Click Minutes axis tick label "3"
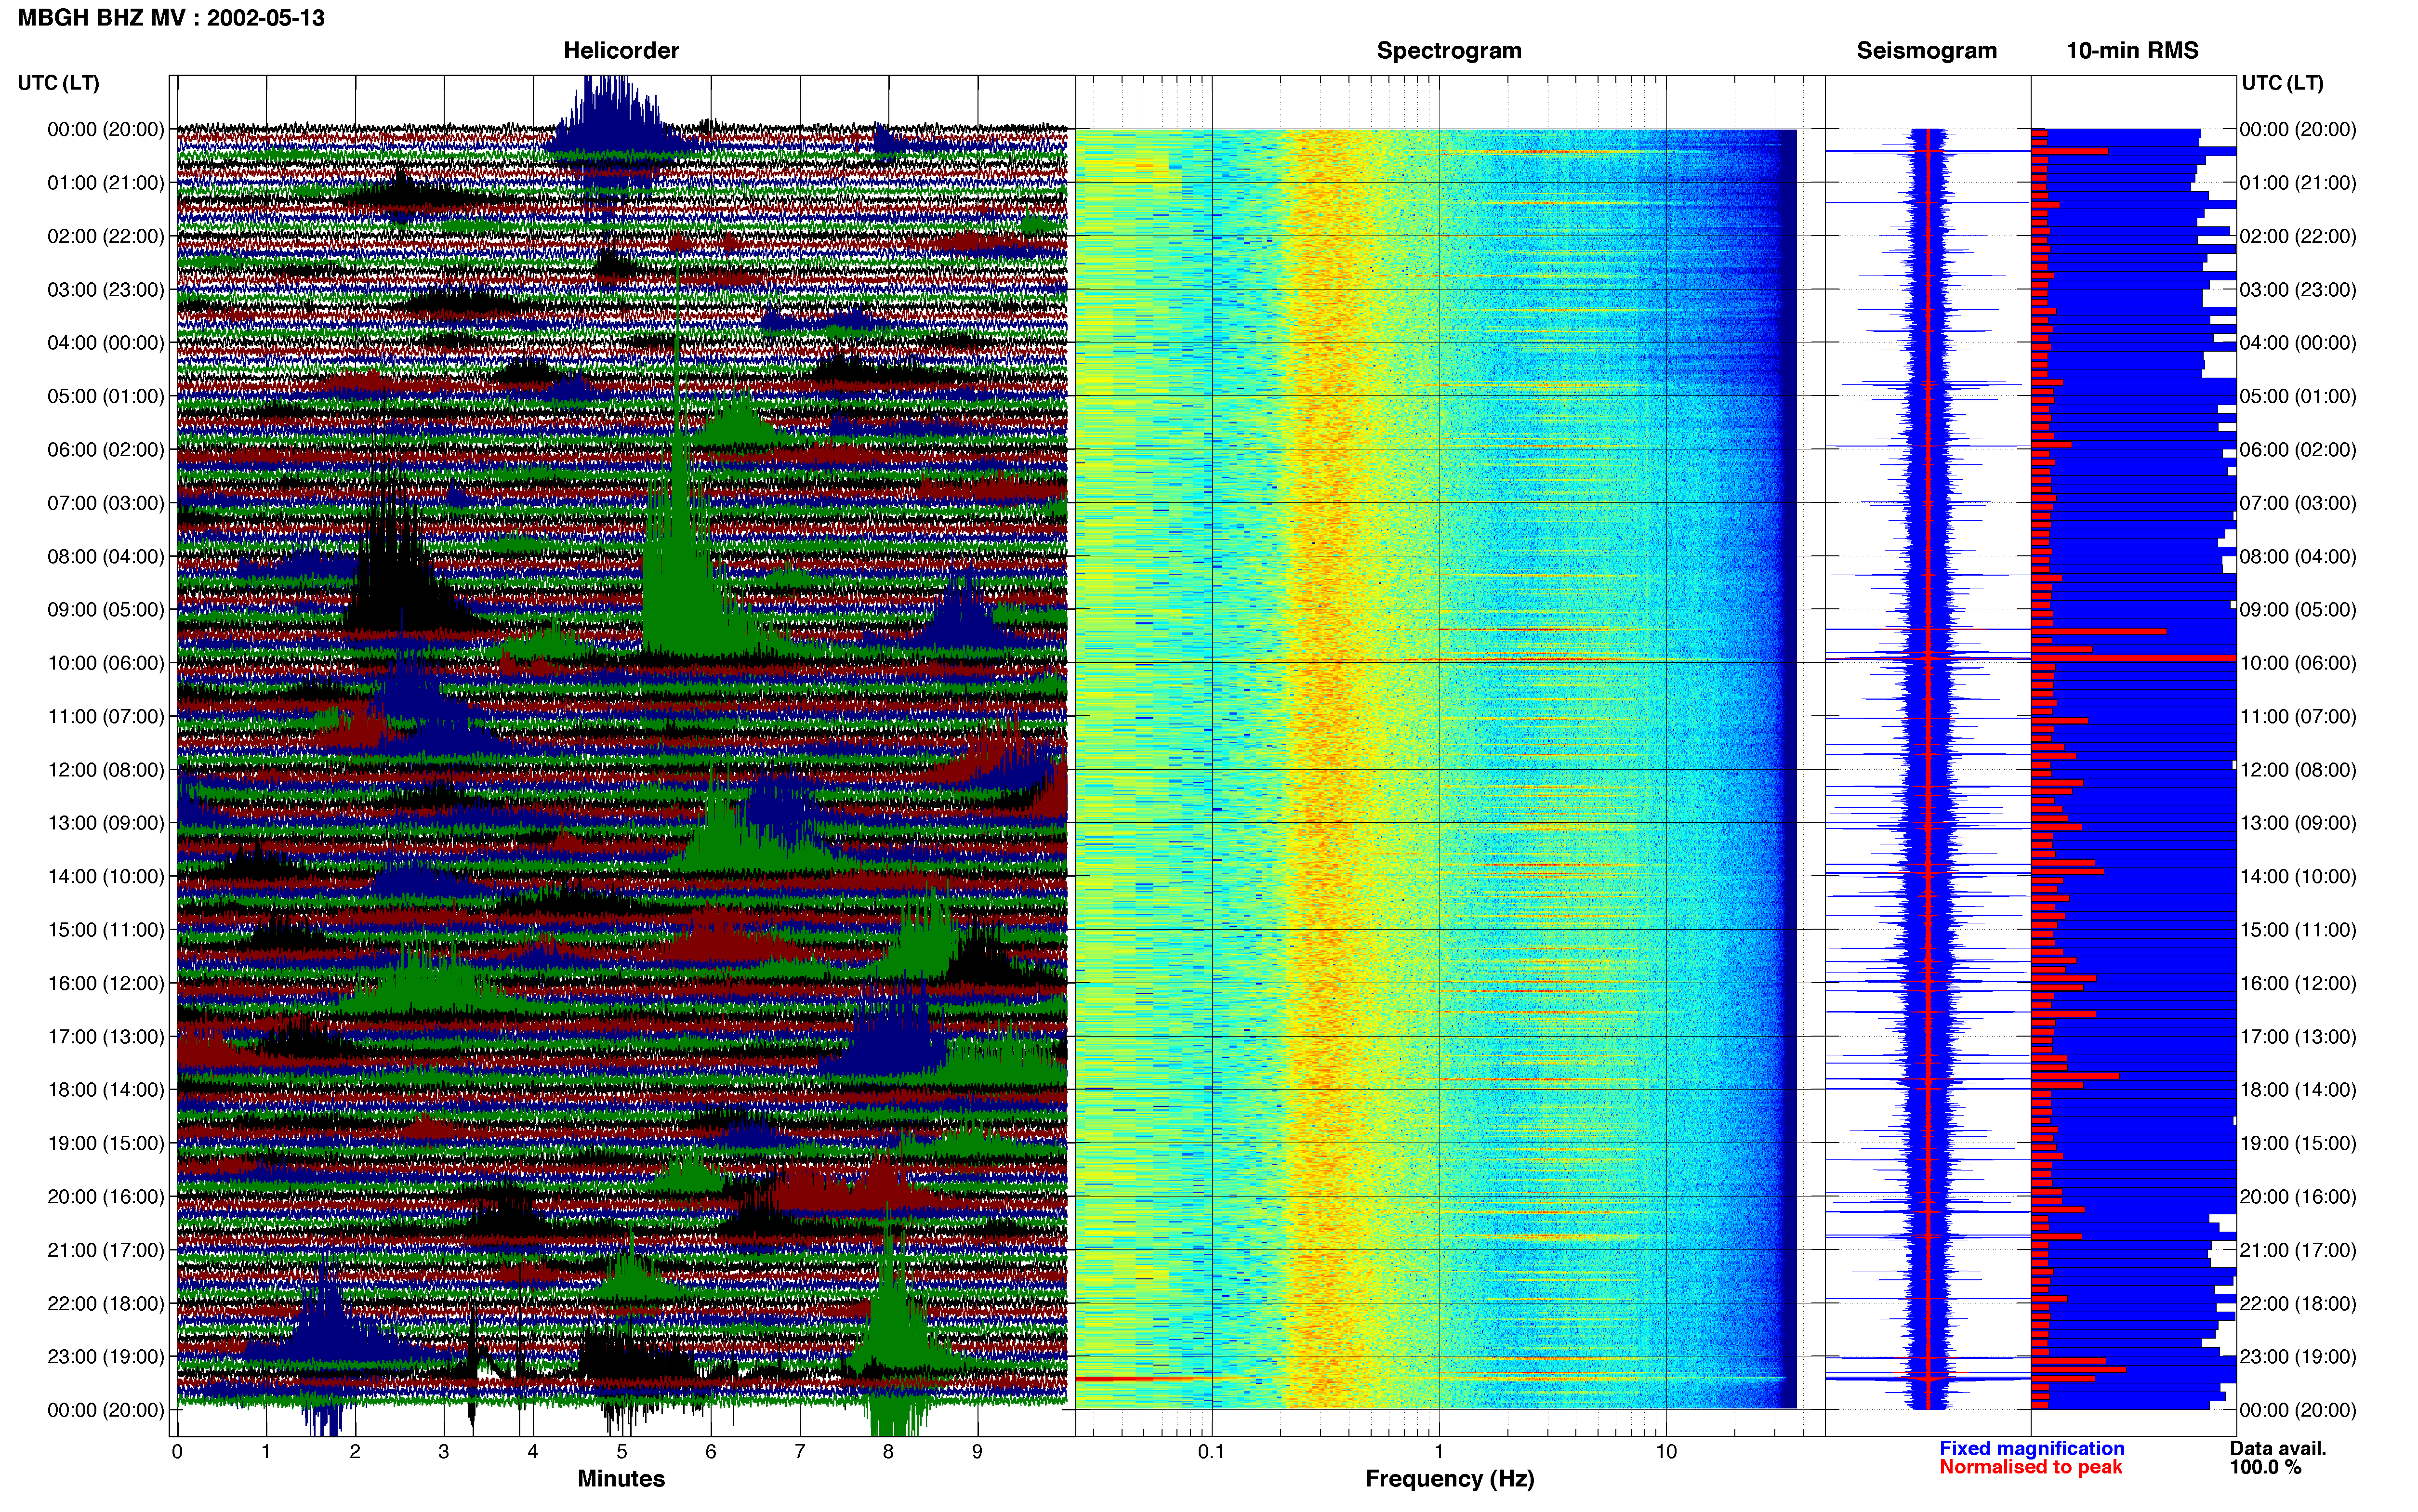This screenshot has height=1512, width=2418. coord(444,1452)
